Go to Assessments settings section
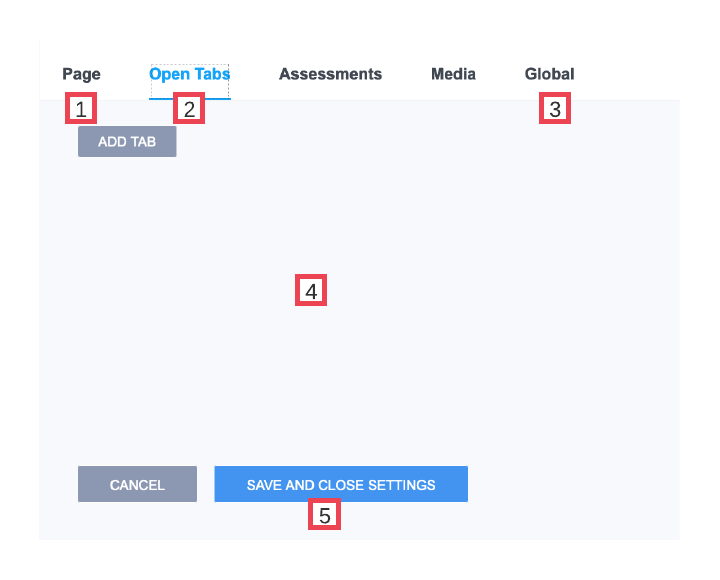Viewport: 720px width, 580px height. (x=330, y=74)
